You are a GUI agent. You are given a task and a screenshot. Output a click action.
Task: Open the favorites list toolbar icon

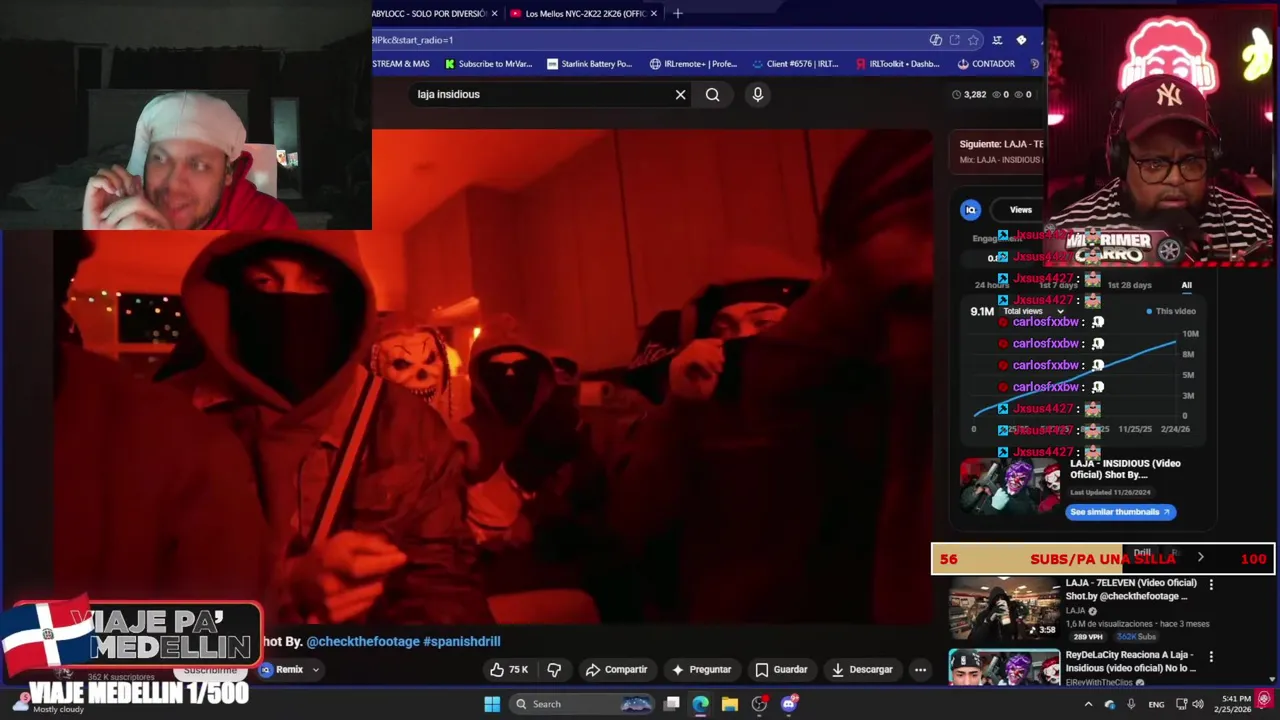coord(997,40)
